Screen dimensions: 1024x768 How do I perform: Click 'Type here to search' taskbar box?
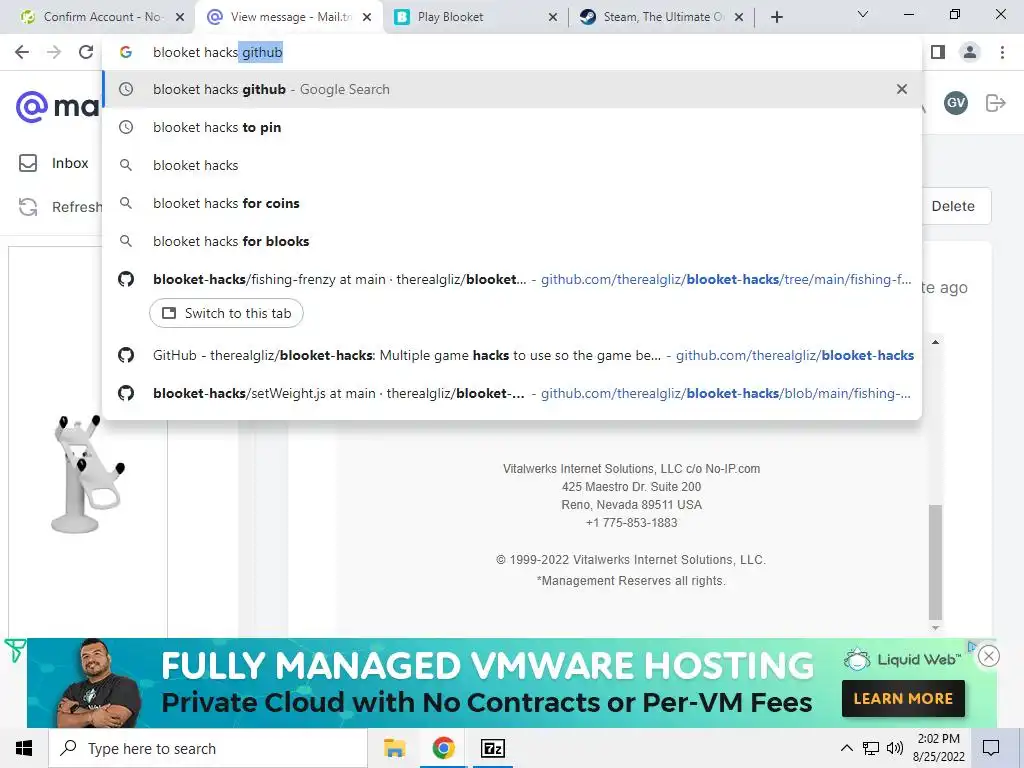tap(208, 748)
